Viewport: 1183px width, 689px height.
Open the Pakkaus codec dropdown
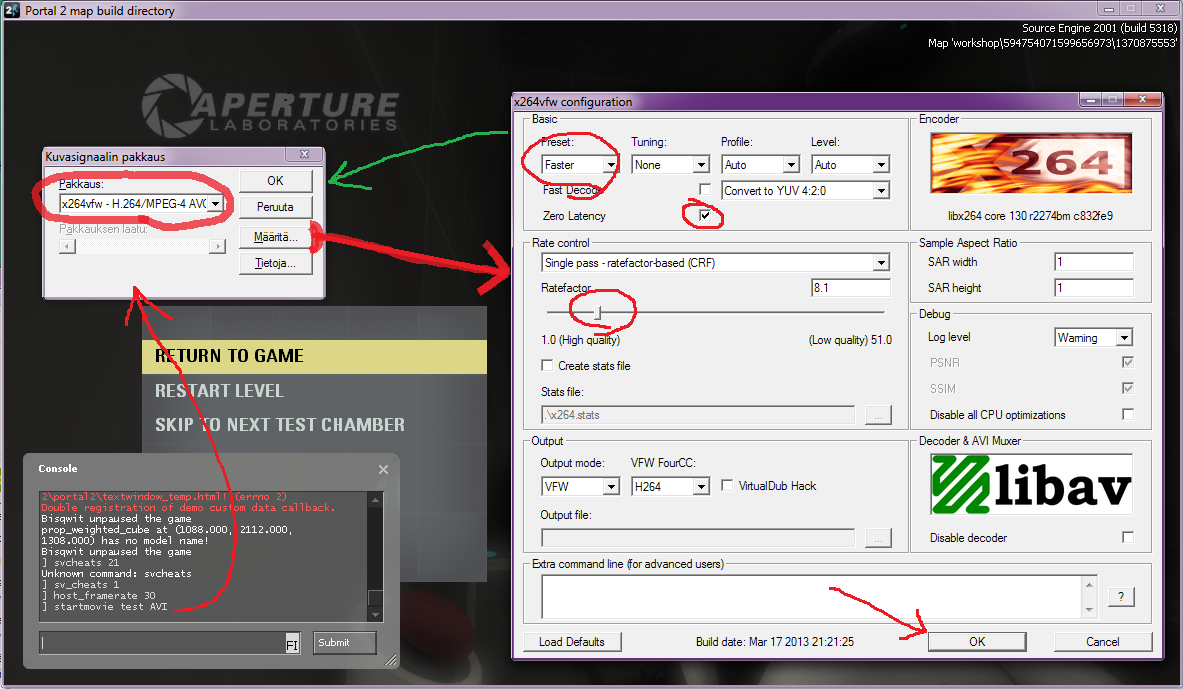coord(142,204)
